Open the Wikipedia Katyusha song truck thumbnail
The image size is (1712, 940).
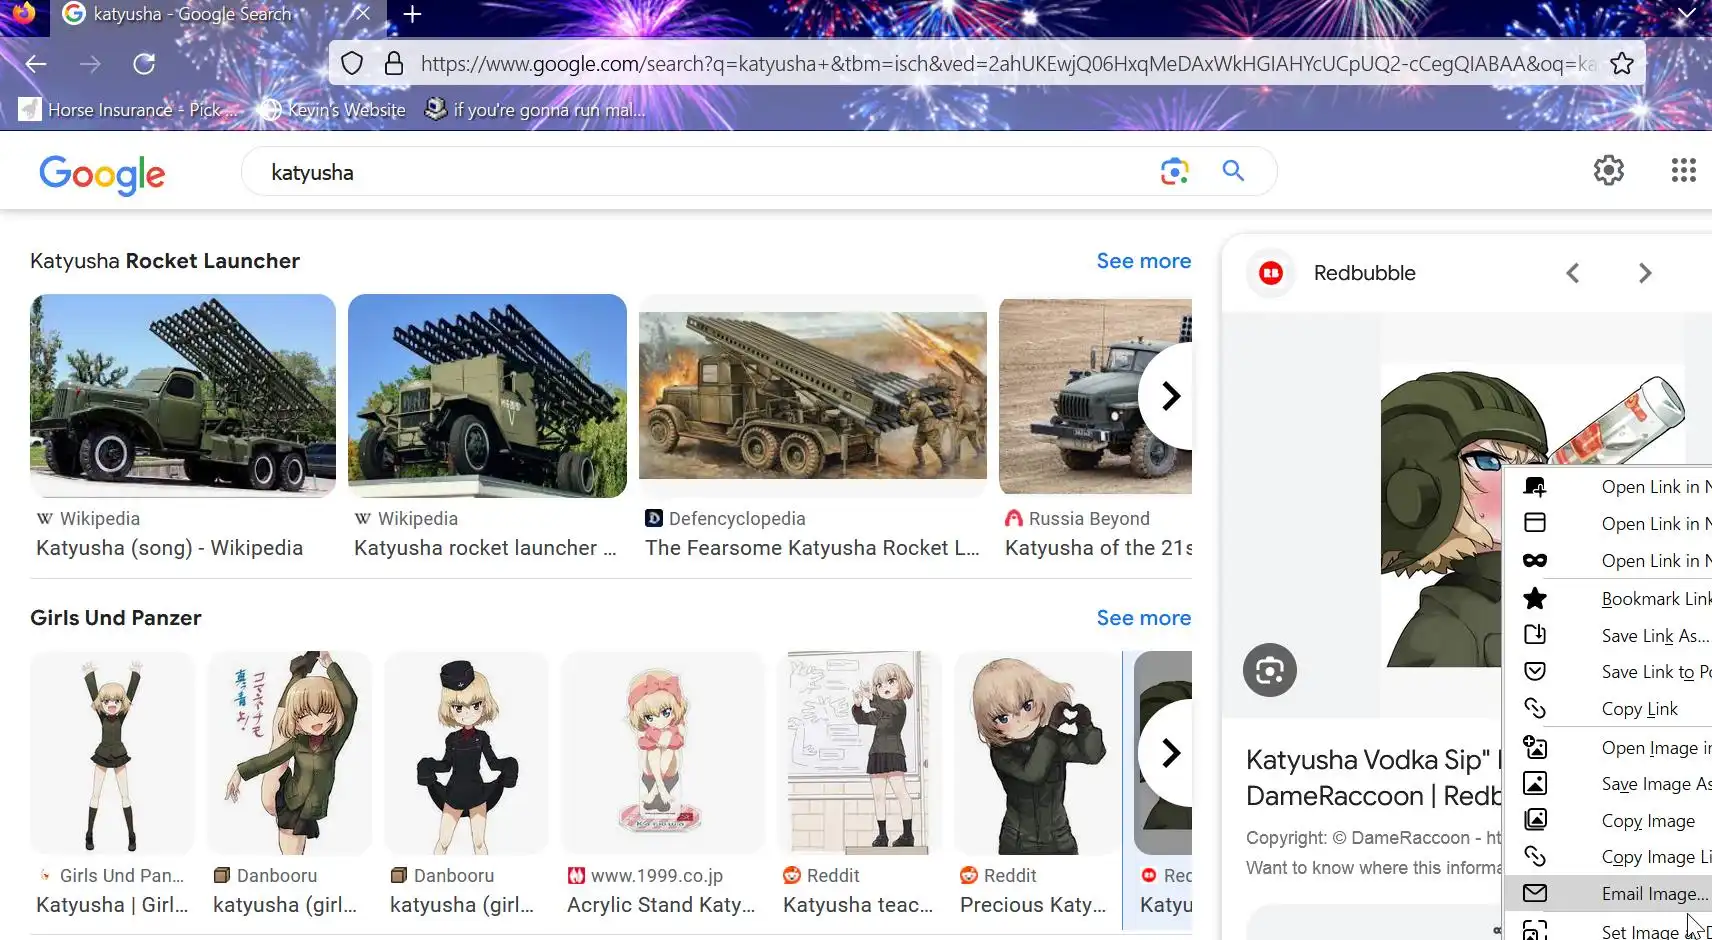coord(183,396)
